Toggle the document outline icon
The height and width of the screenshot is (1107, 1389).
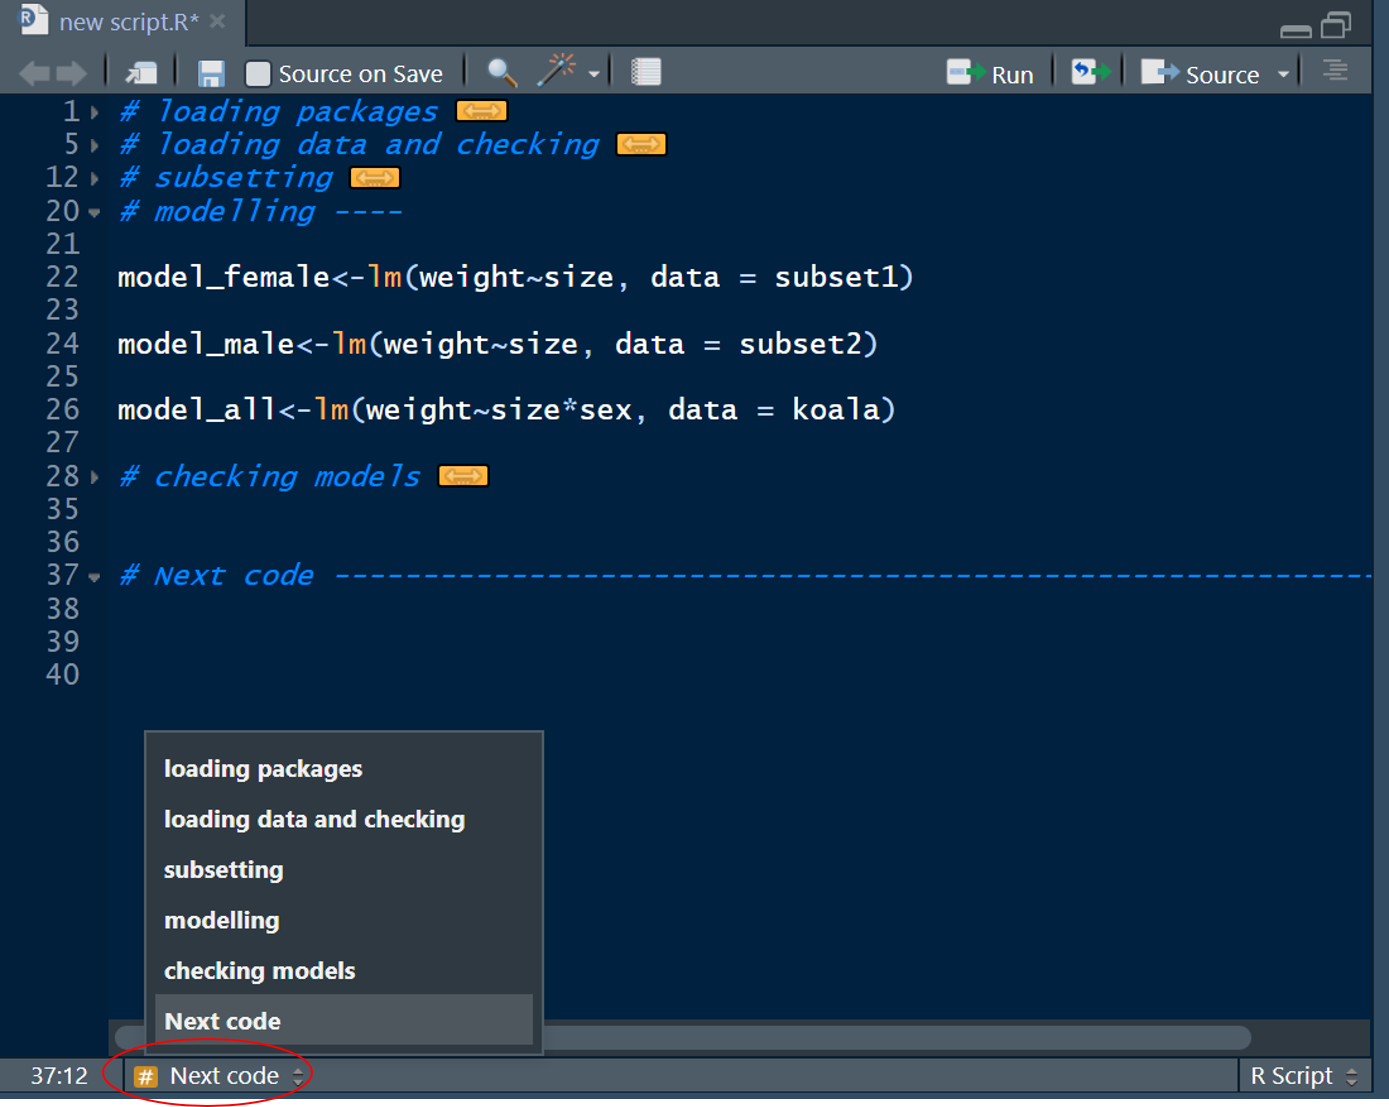[1334, 73]
